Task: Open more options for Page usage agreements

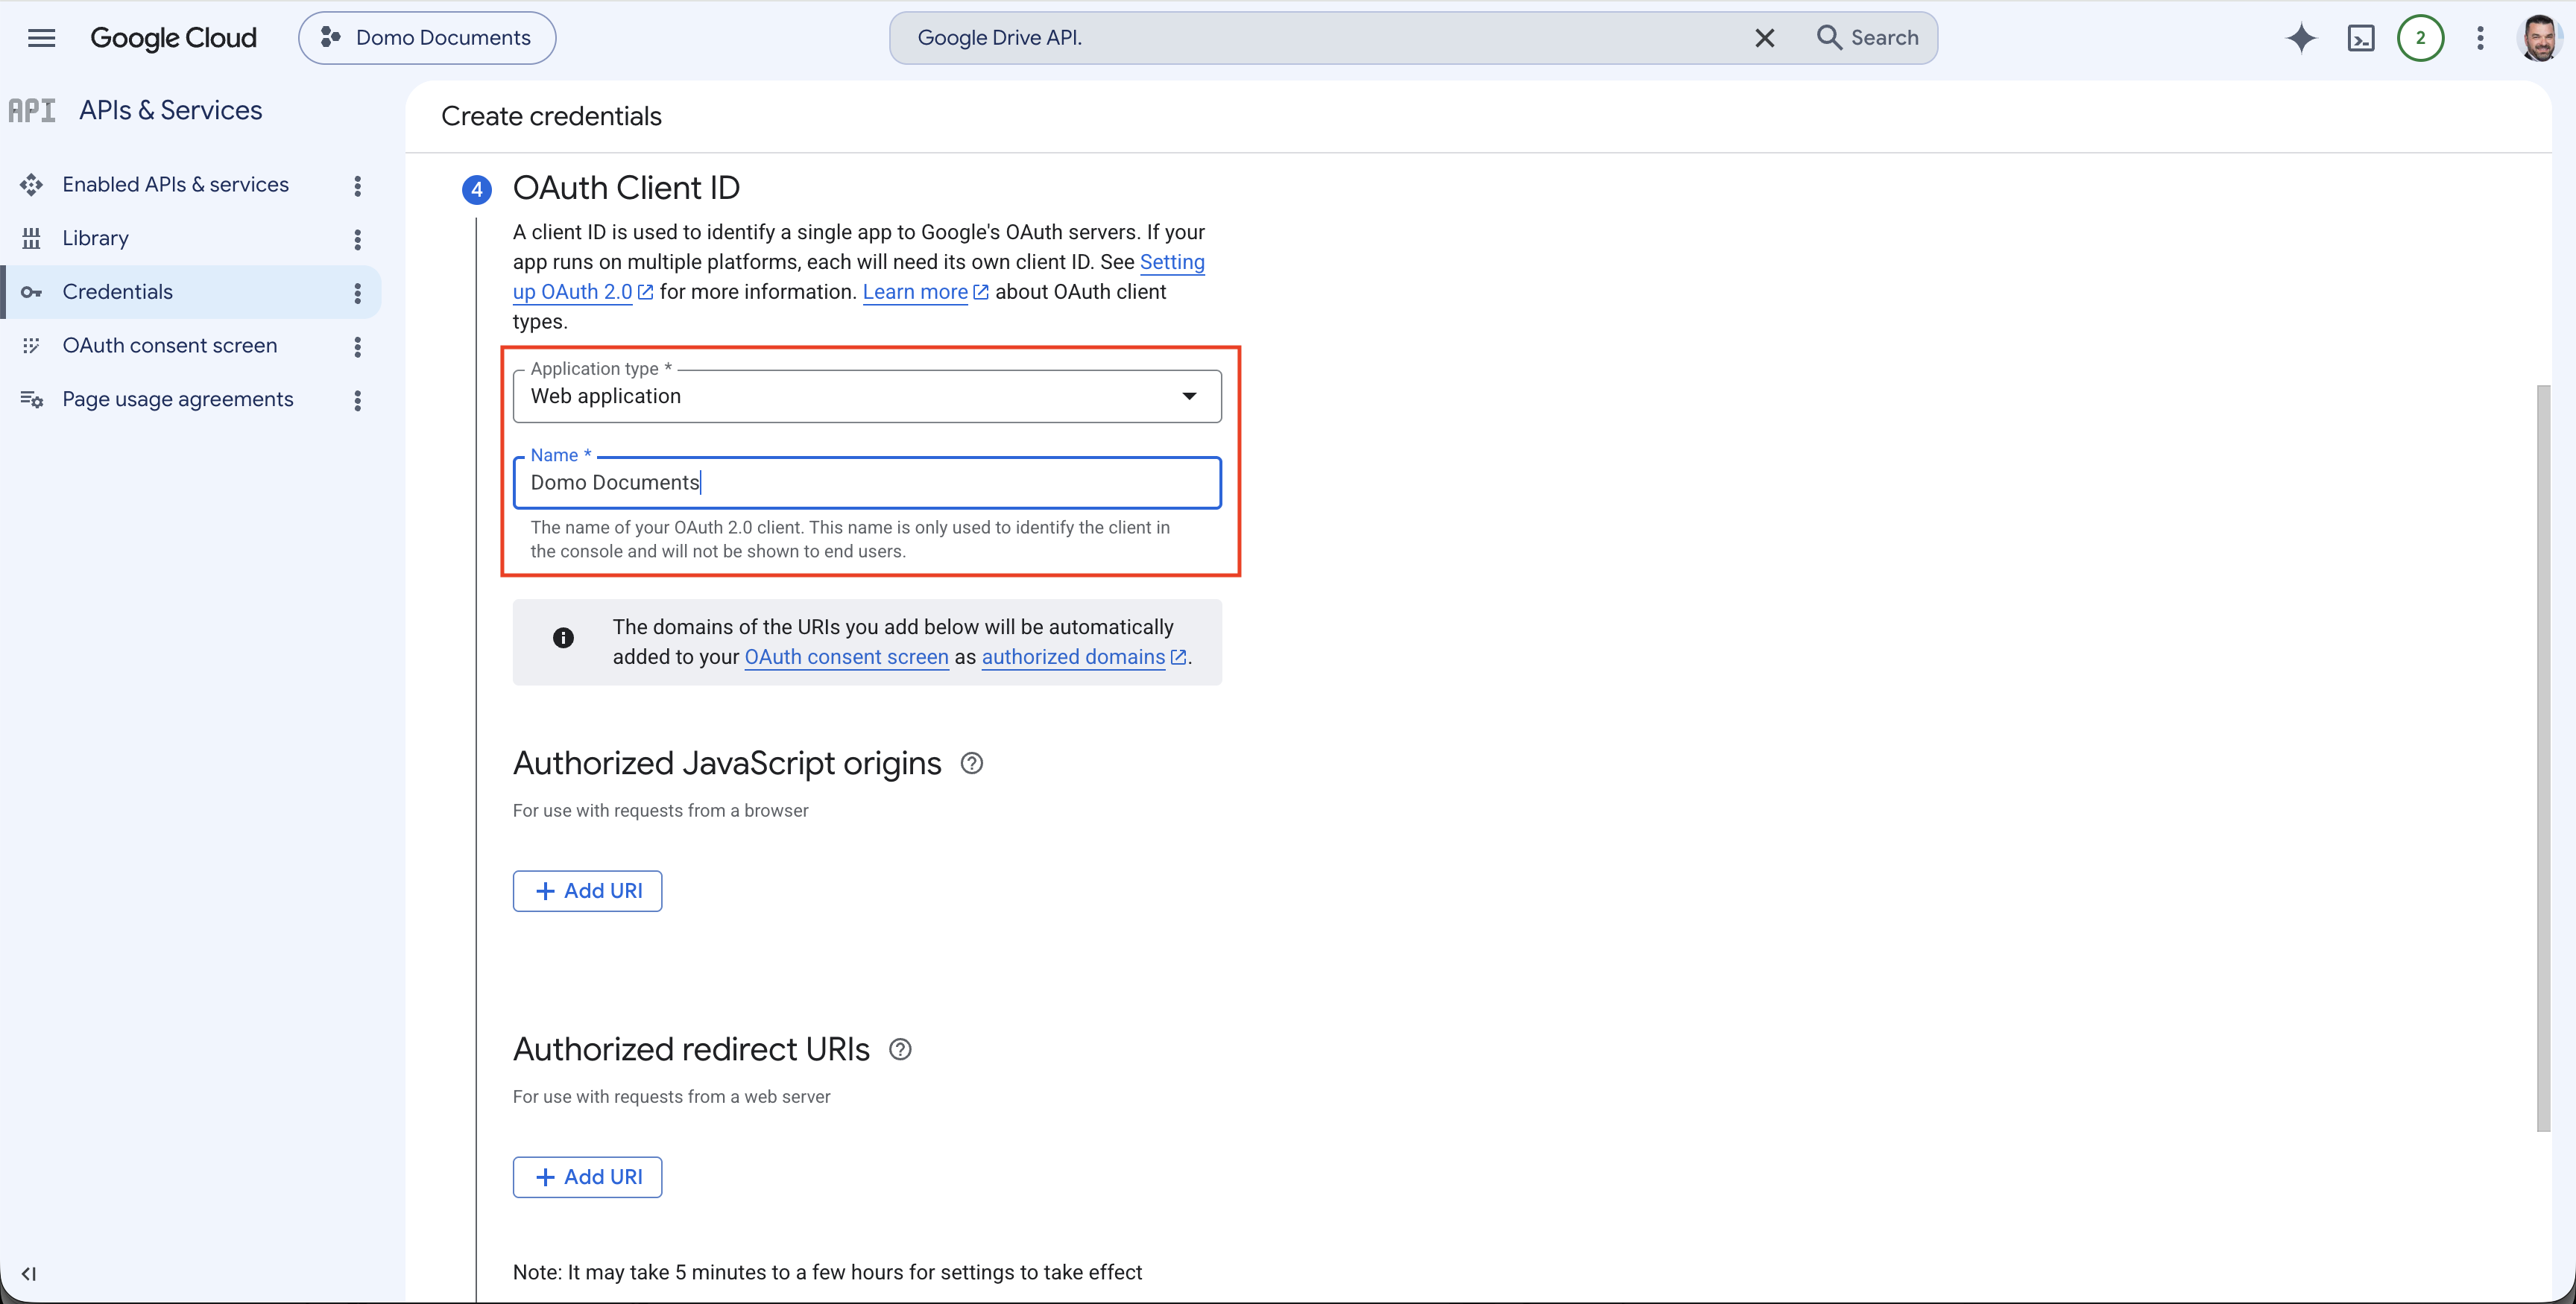Action: [x=357, y=400]
